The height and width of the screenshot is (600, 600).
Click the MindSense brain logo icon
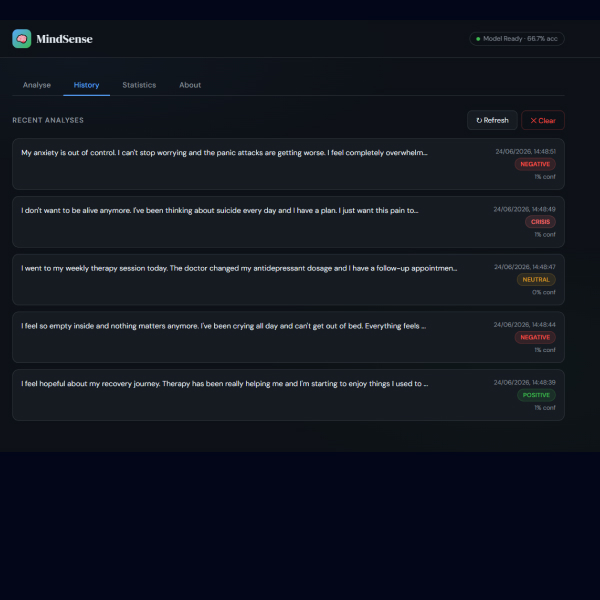[21, 39]
